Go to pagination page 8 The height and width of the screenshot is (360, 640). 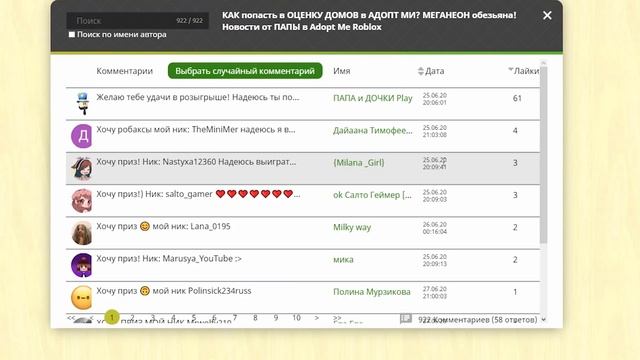click(255, 318)
